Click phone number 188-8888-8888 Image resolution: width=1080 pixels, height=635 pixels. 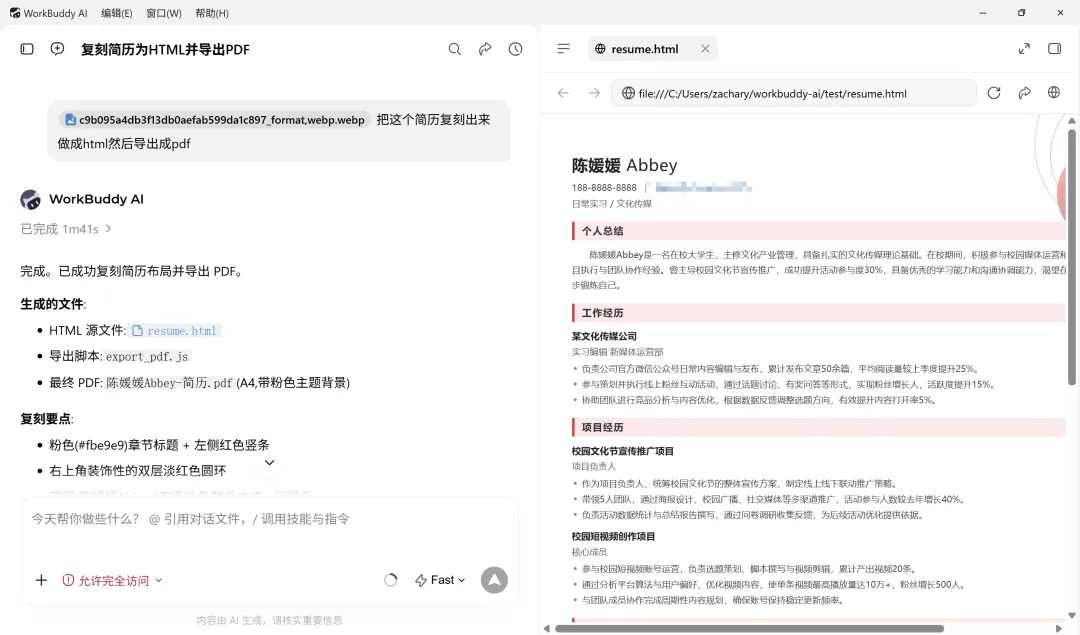coord(604,187)
